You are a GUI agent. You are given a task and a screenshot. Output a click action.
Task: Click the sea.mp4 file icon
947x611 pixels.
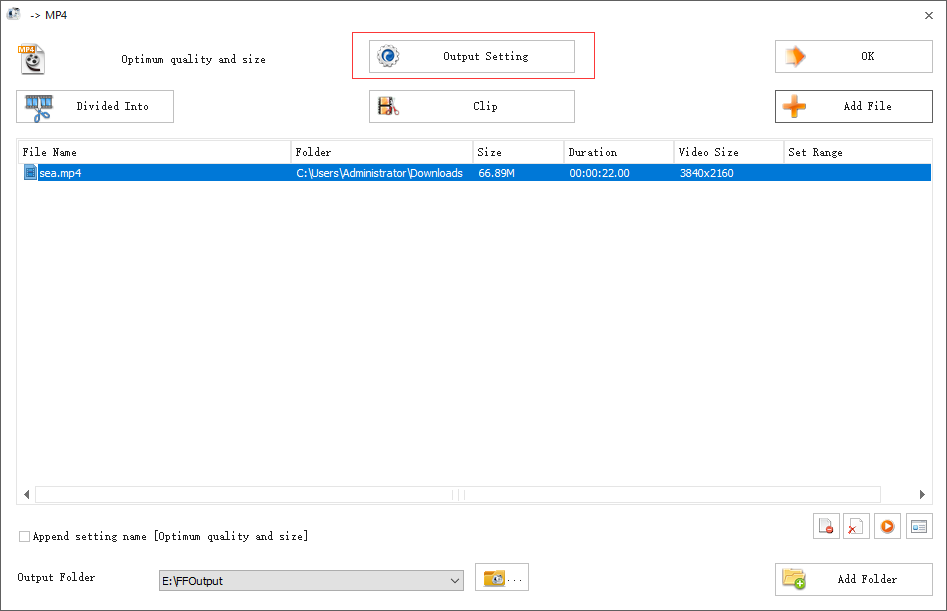click(30, 173)
